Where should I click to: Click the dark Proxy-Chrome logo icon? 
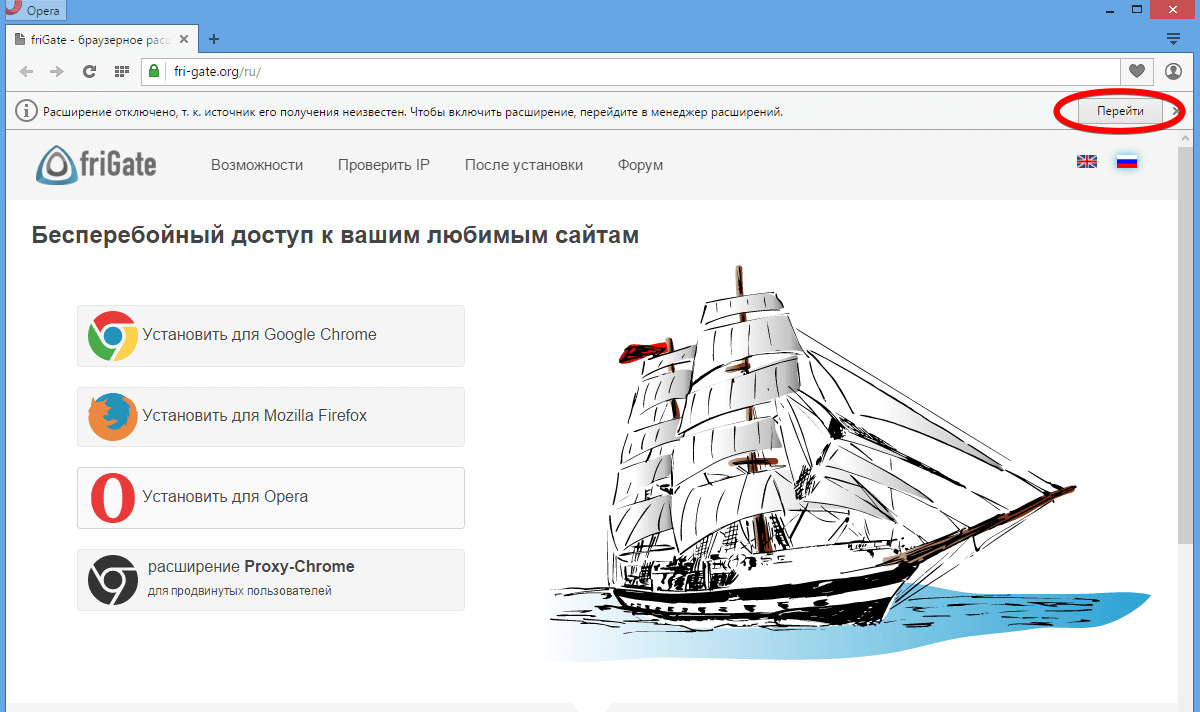(112, 580)
